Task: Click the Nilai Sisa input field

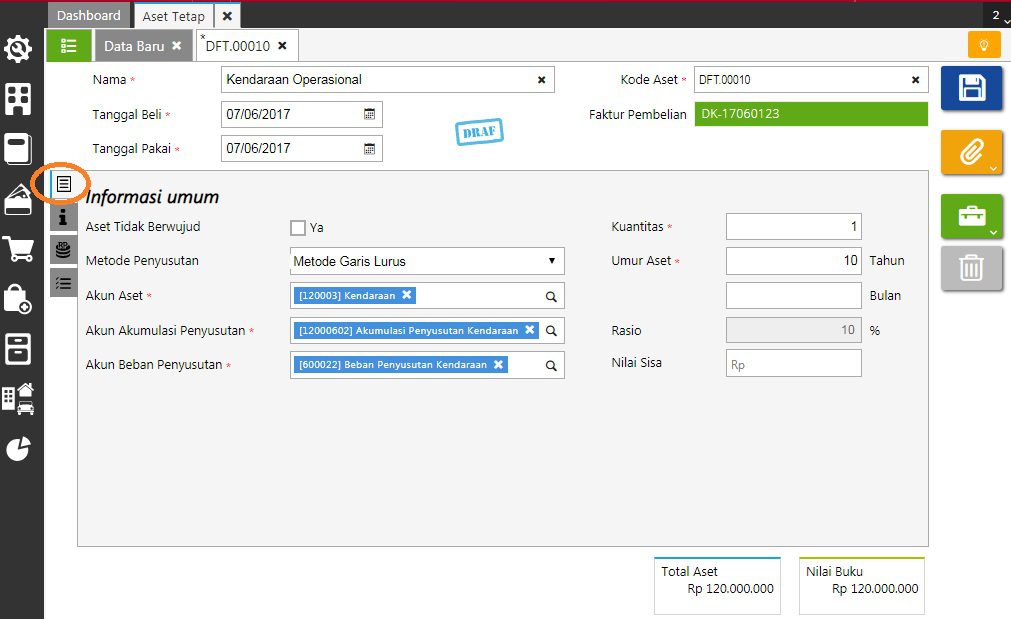Action: (793, 364)
